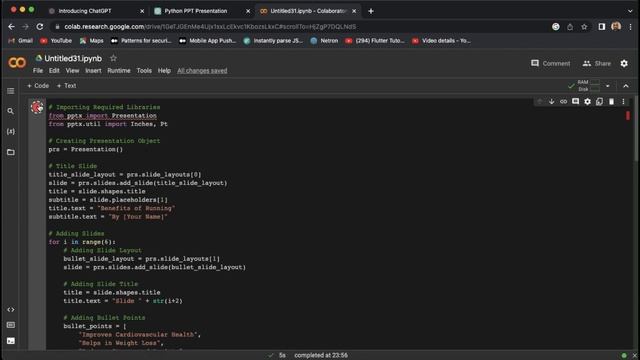
Task: Open the Runtime menu
Action: (119, 71)
